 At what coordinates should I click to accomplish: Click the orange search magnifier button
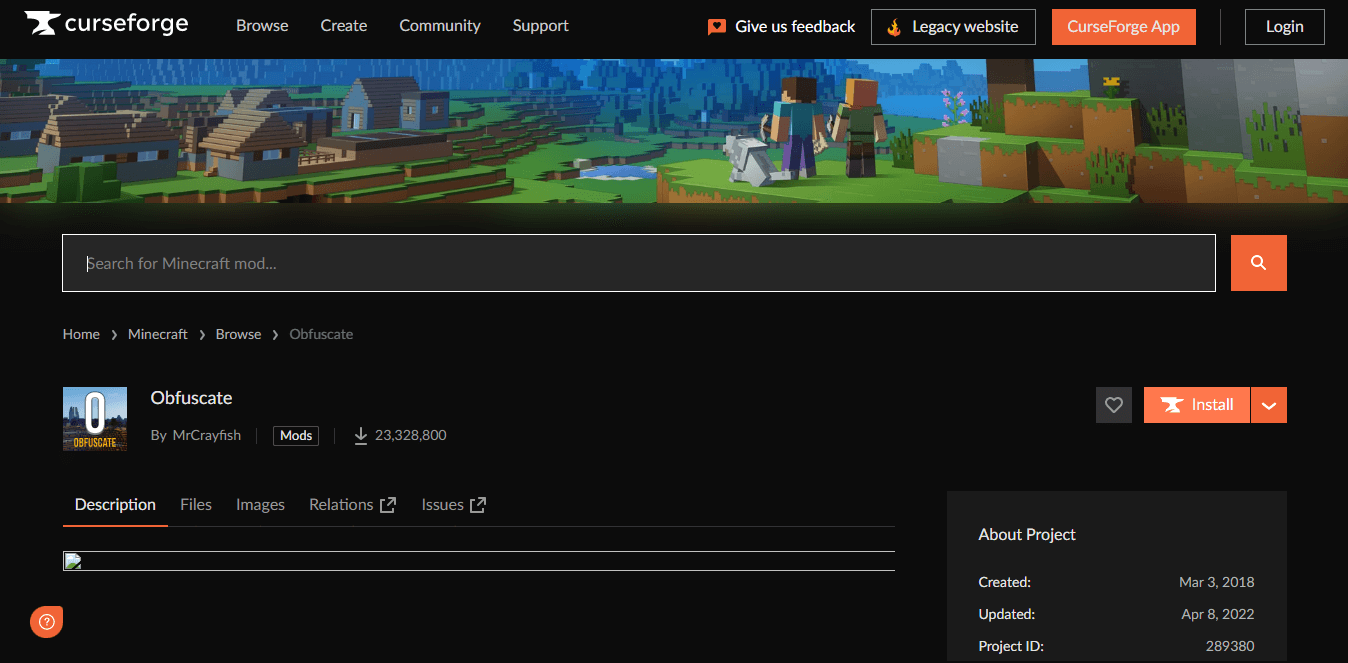click(1258, 263)
